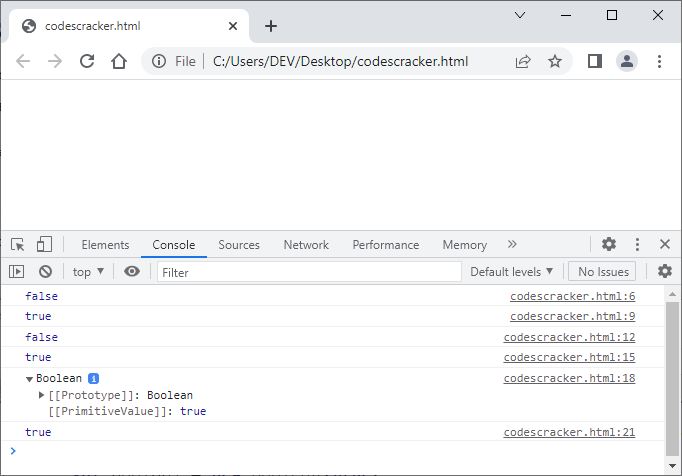The height and width of the screenshot is (476, 682).
Task: Open source link codescracker.html:21
Action: click(569, 432)
